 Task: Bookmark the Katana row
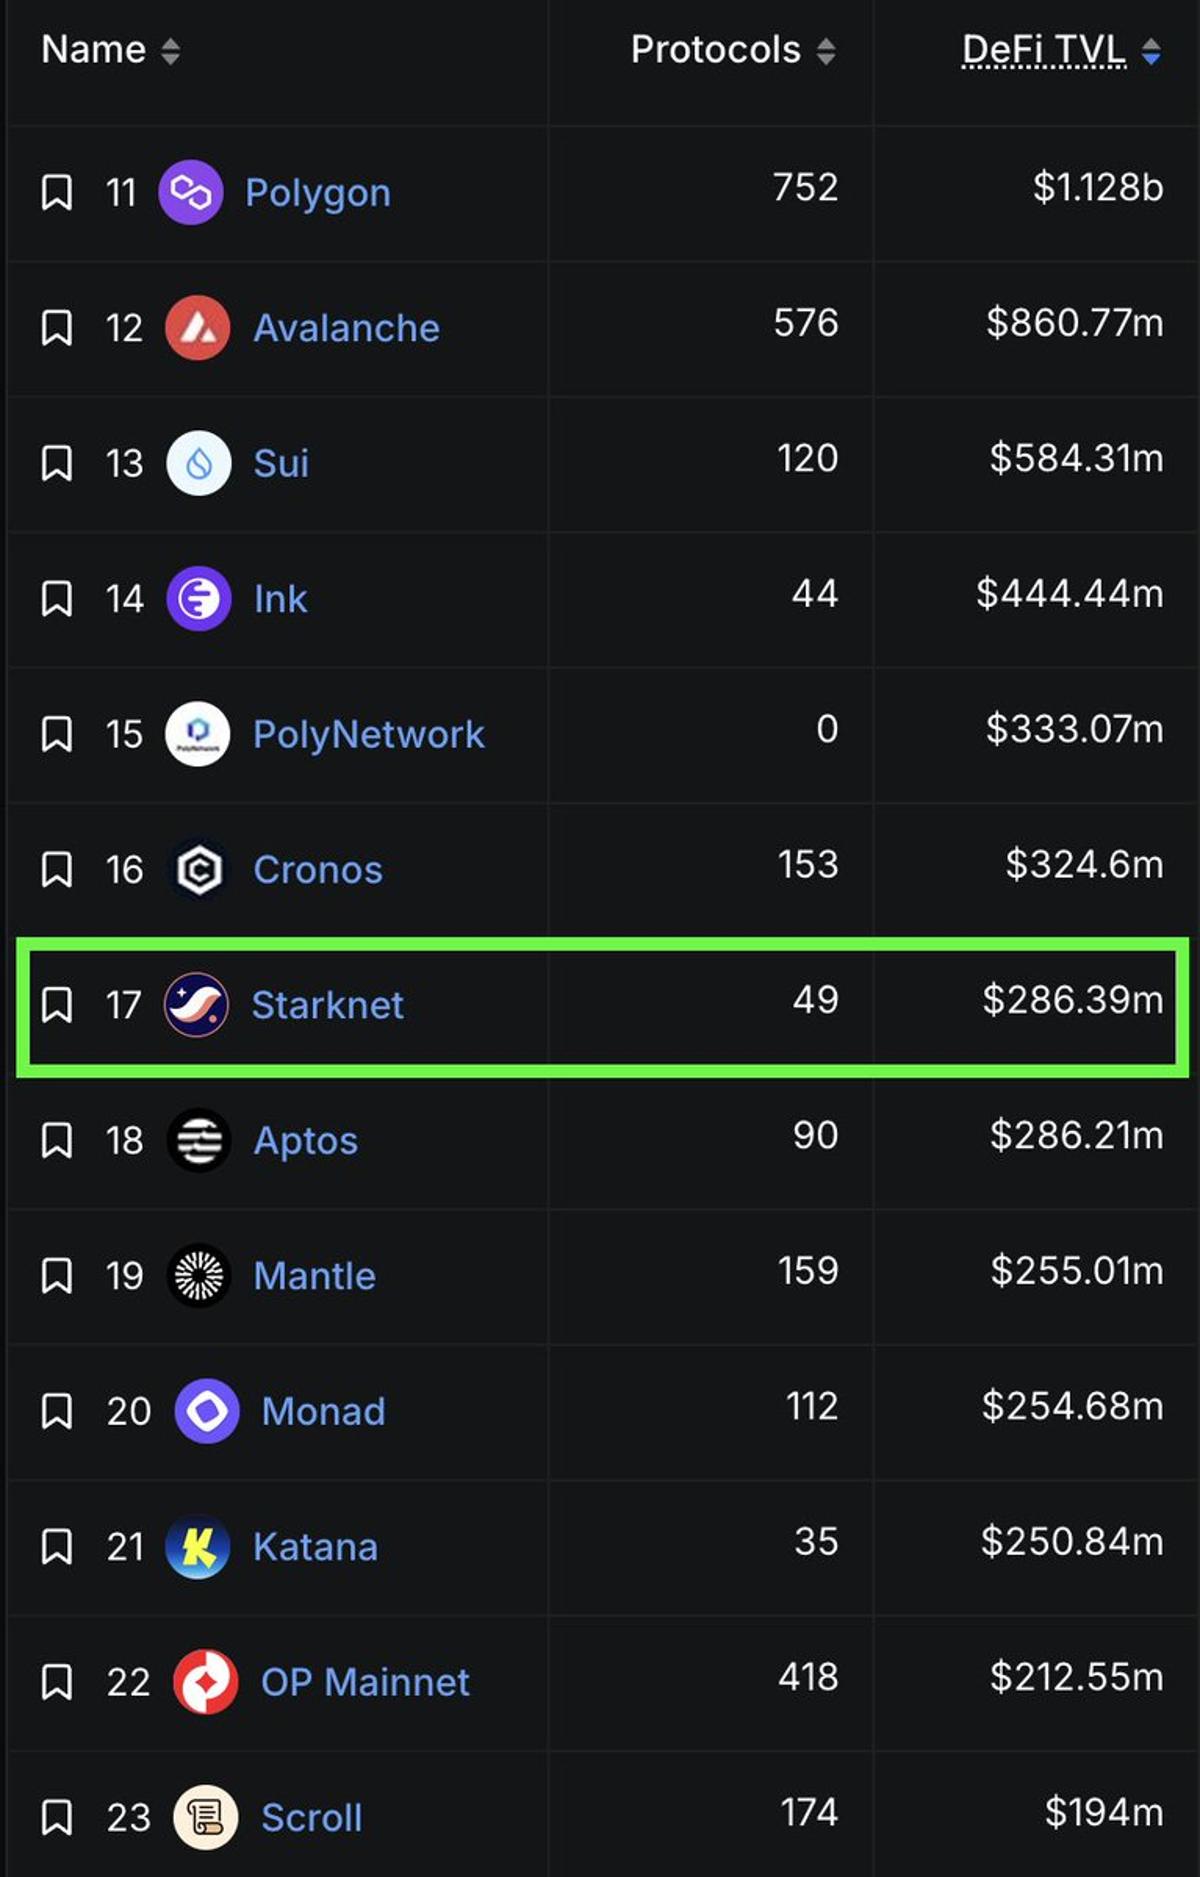[58, 1547]
